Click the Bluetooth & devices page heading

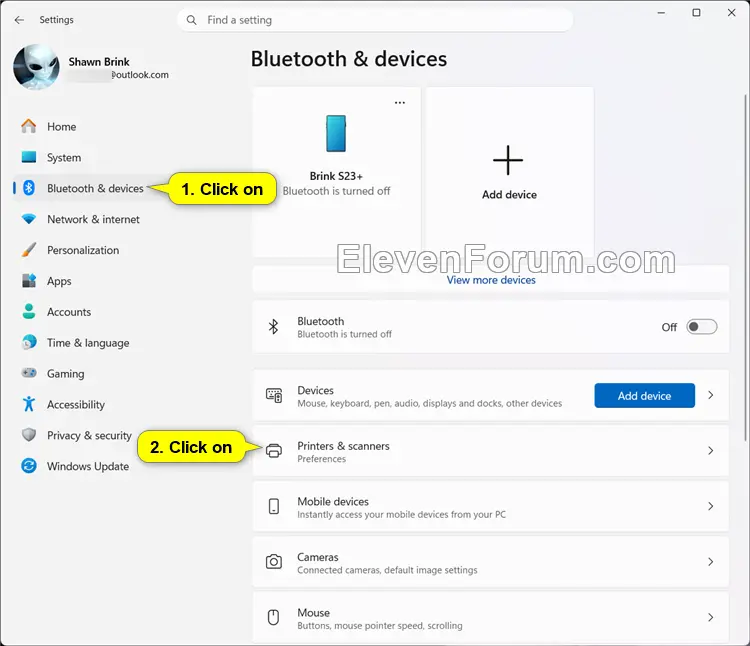click(x=349, y=59)
